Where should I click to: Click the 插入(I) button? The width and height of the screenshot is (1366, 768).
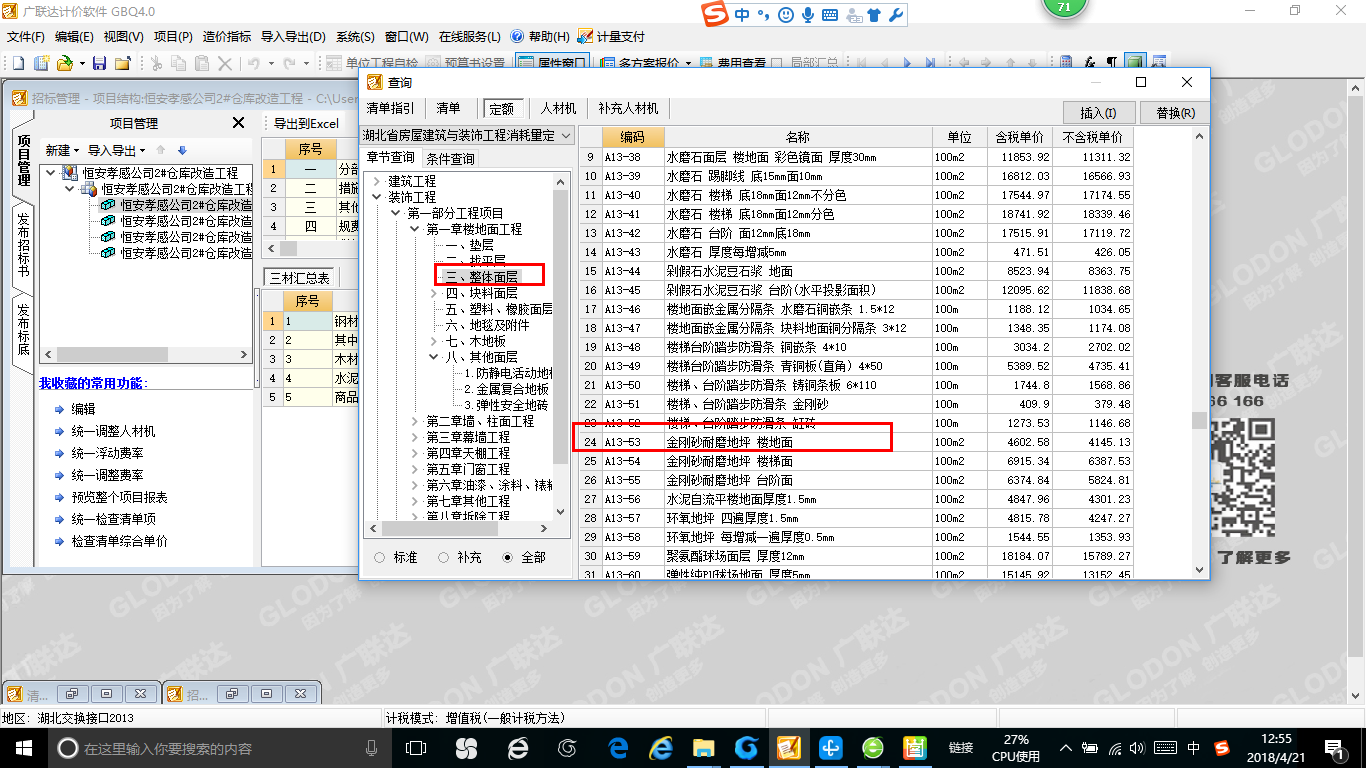[1098, 112]
